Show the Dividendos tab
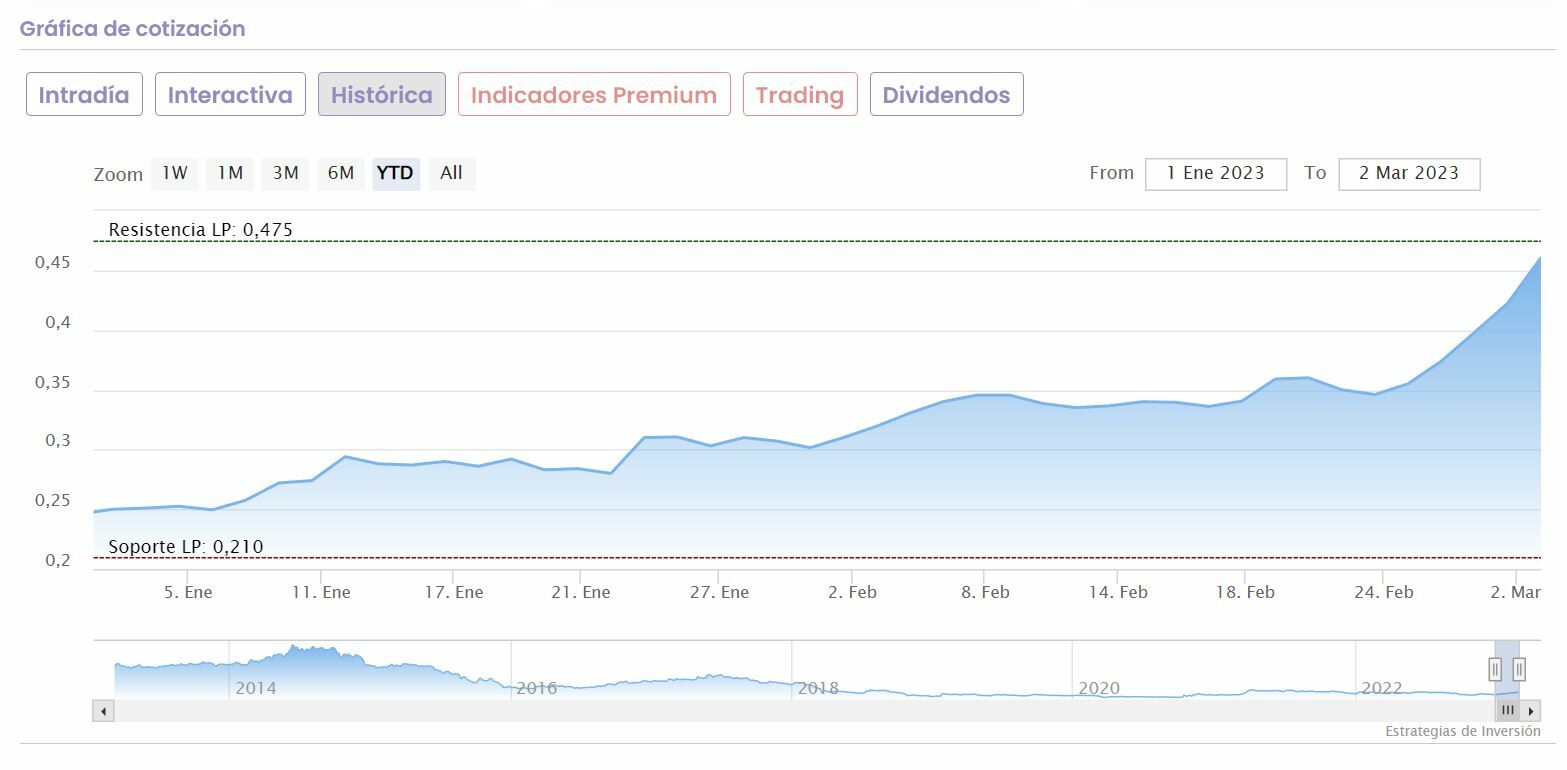1567x770 pixels. [946, 95]
